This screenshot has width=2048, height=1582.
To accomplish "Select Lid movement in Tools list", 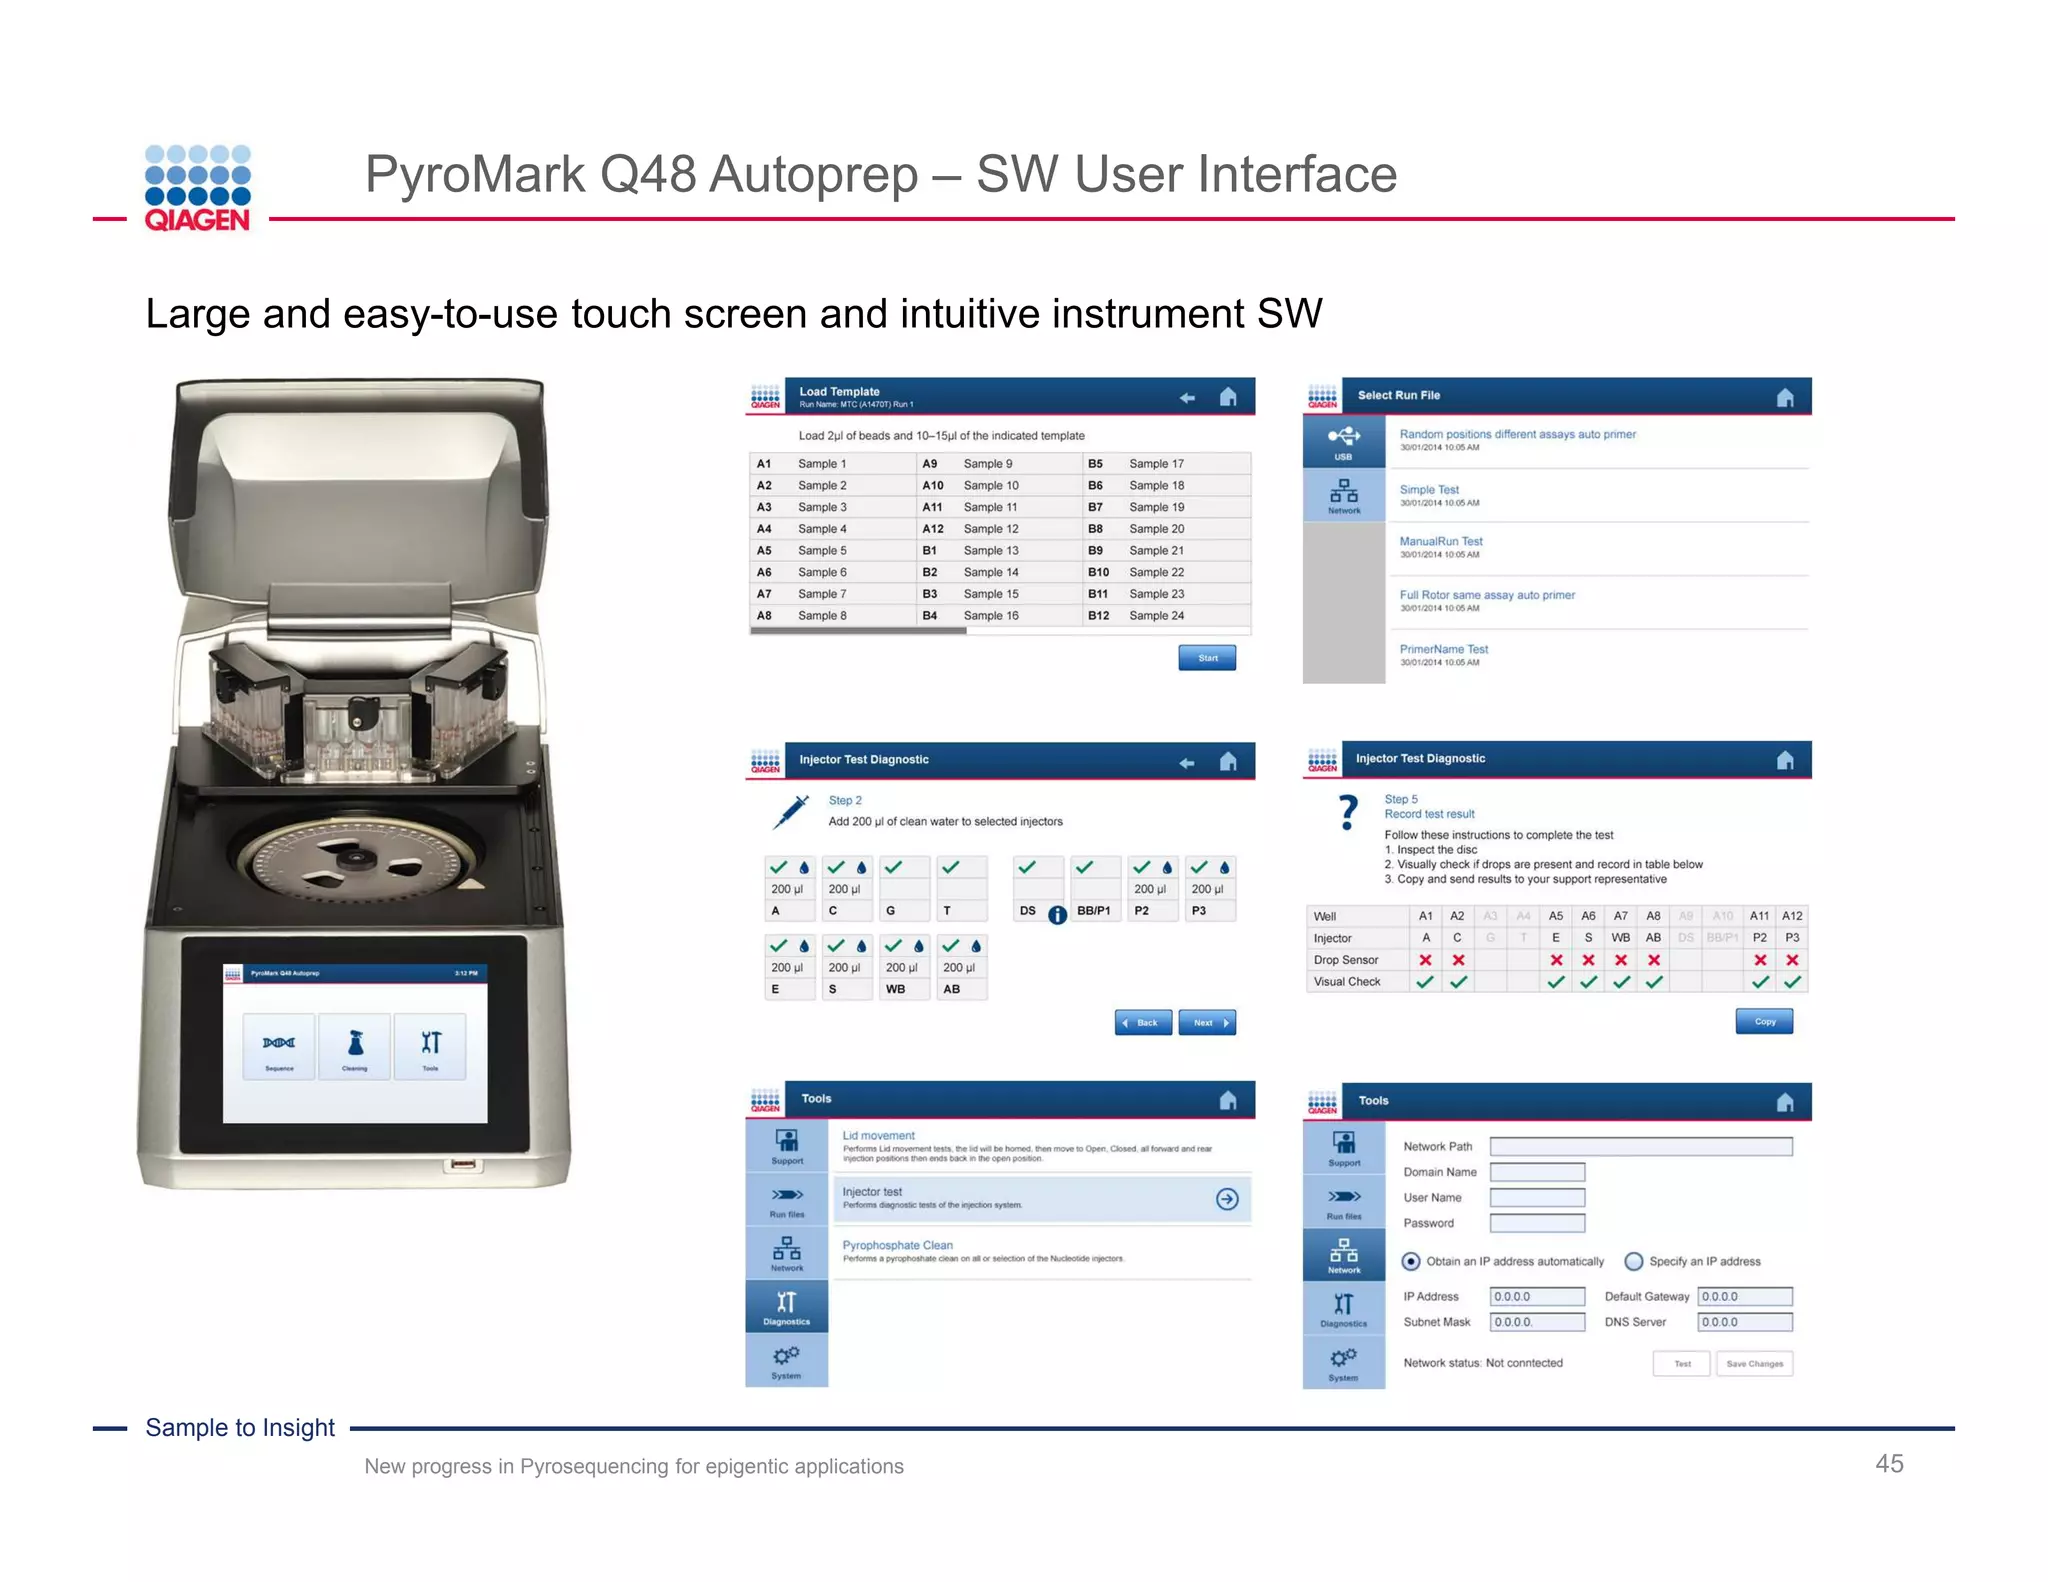I will tap(1042, 1147).
